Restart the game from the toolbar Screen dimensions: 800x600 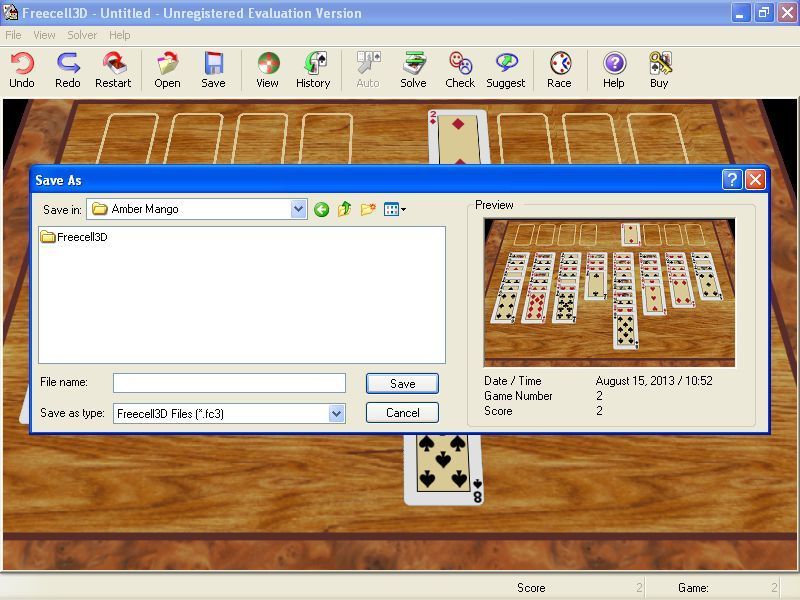pos(113,70)
